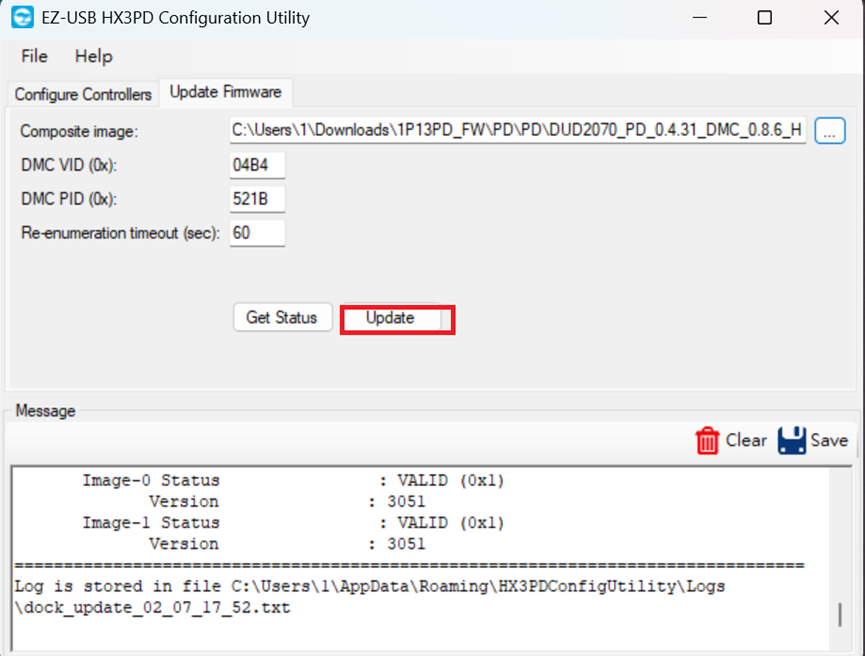Click the DMC VID field showing 04B4

click(x=257, y=165)
